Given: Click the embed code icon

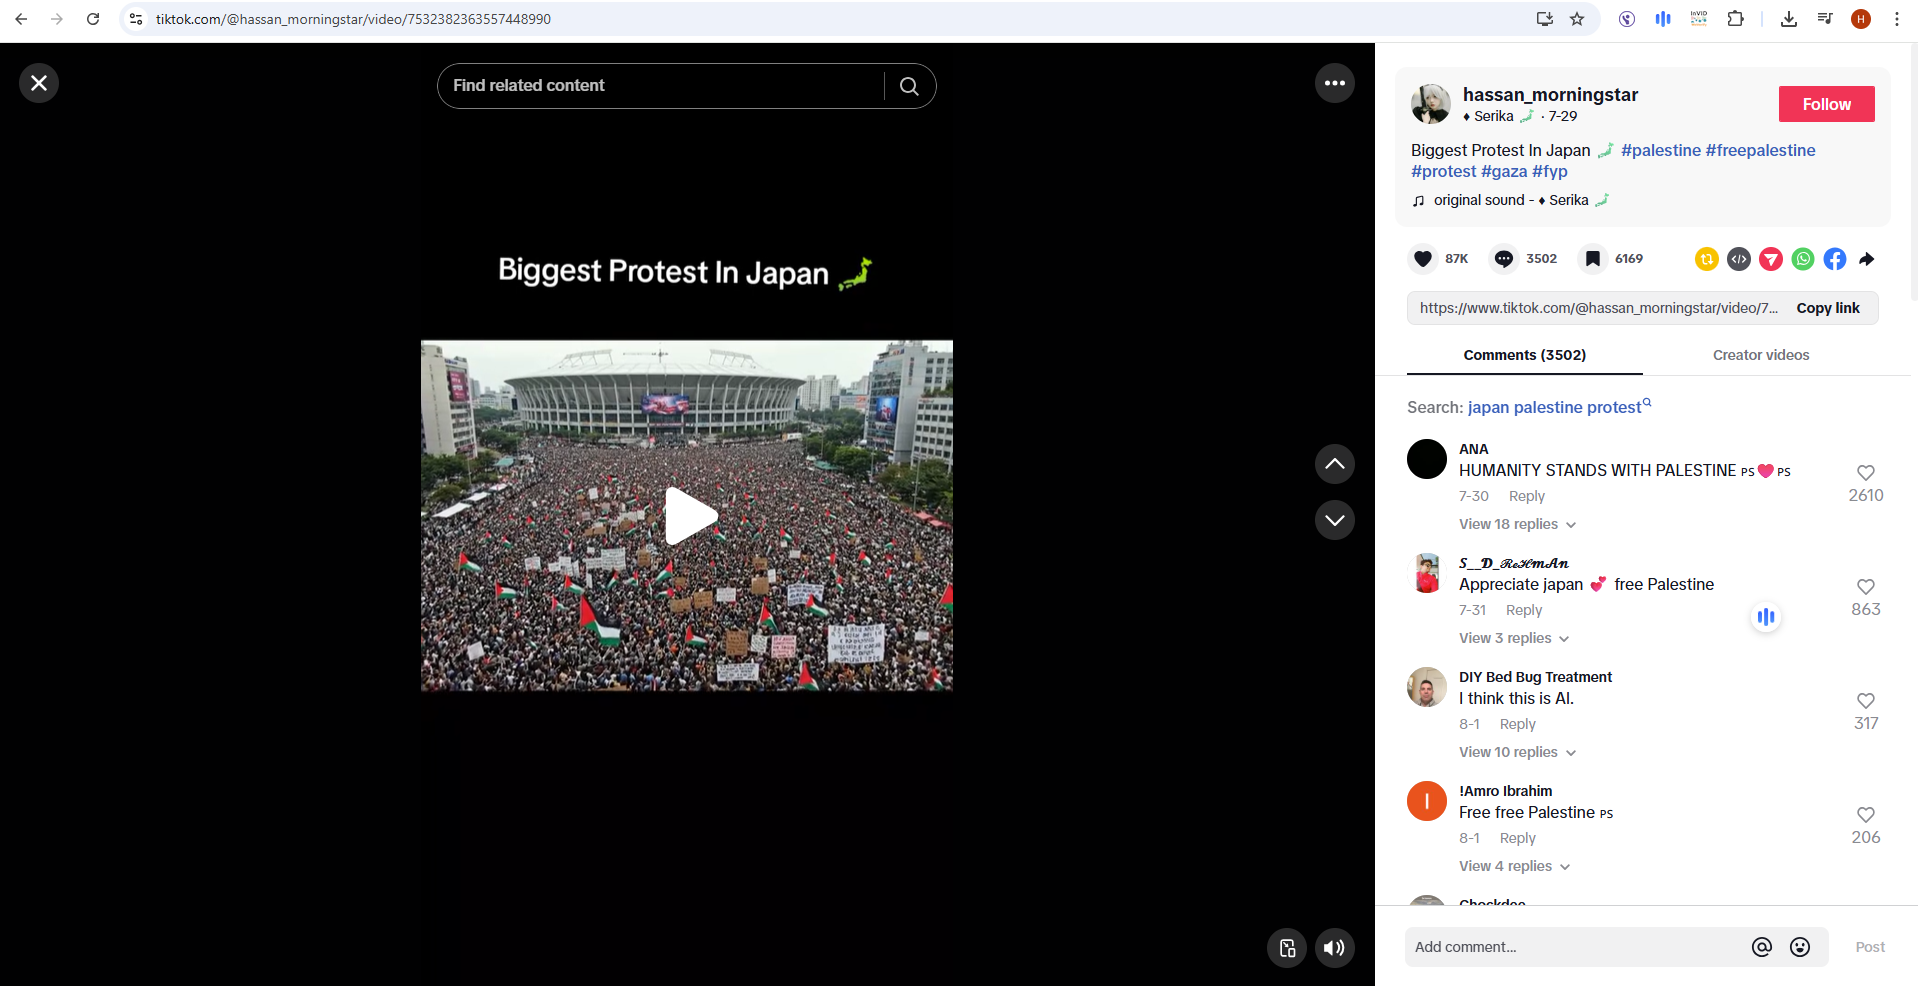Looking at the screenshot, I should point(1739,259).
